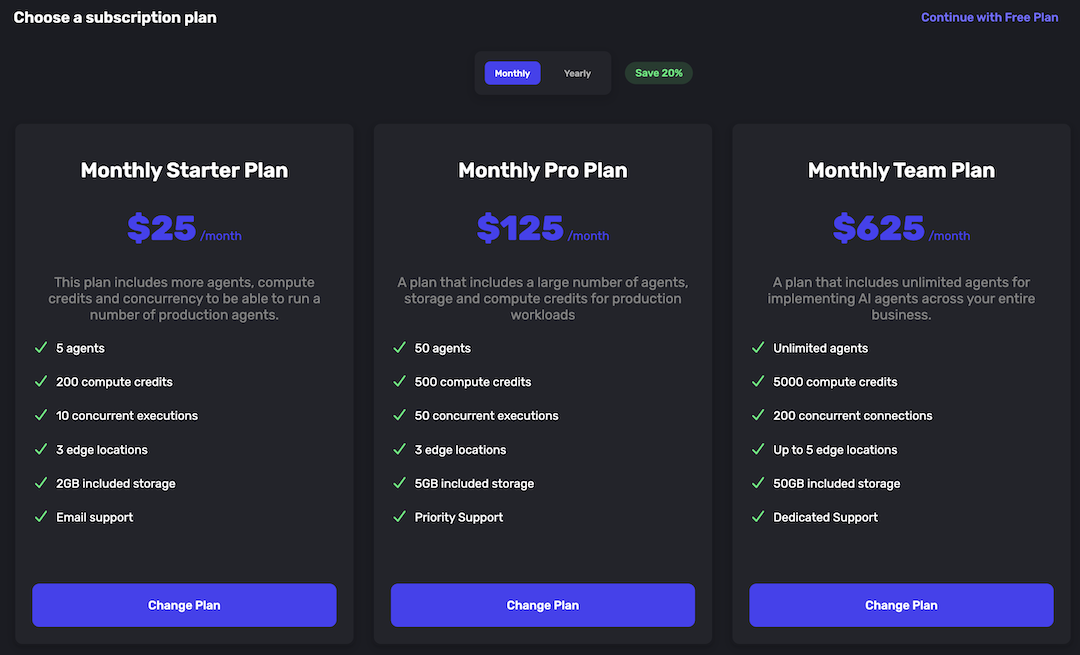Select the checkmark beside Email support
The image size is (1080, 655).
coord(41,517)
